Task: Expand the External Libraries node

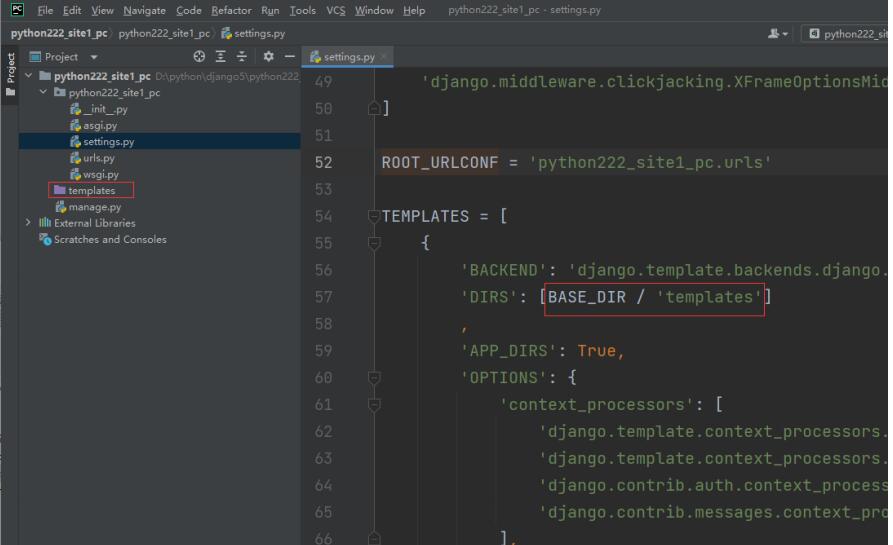Action: click(x=28, y=223)
